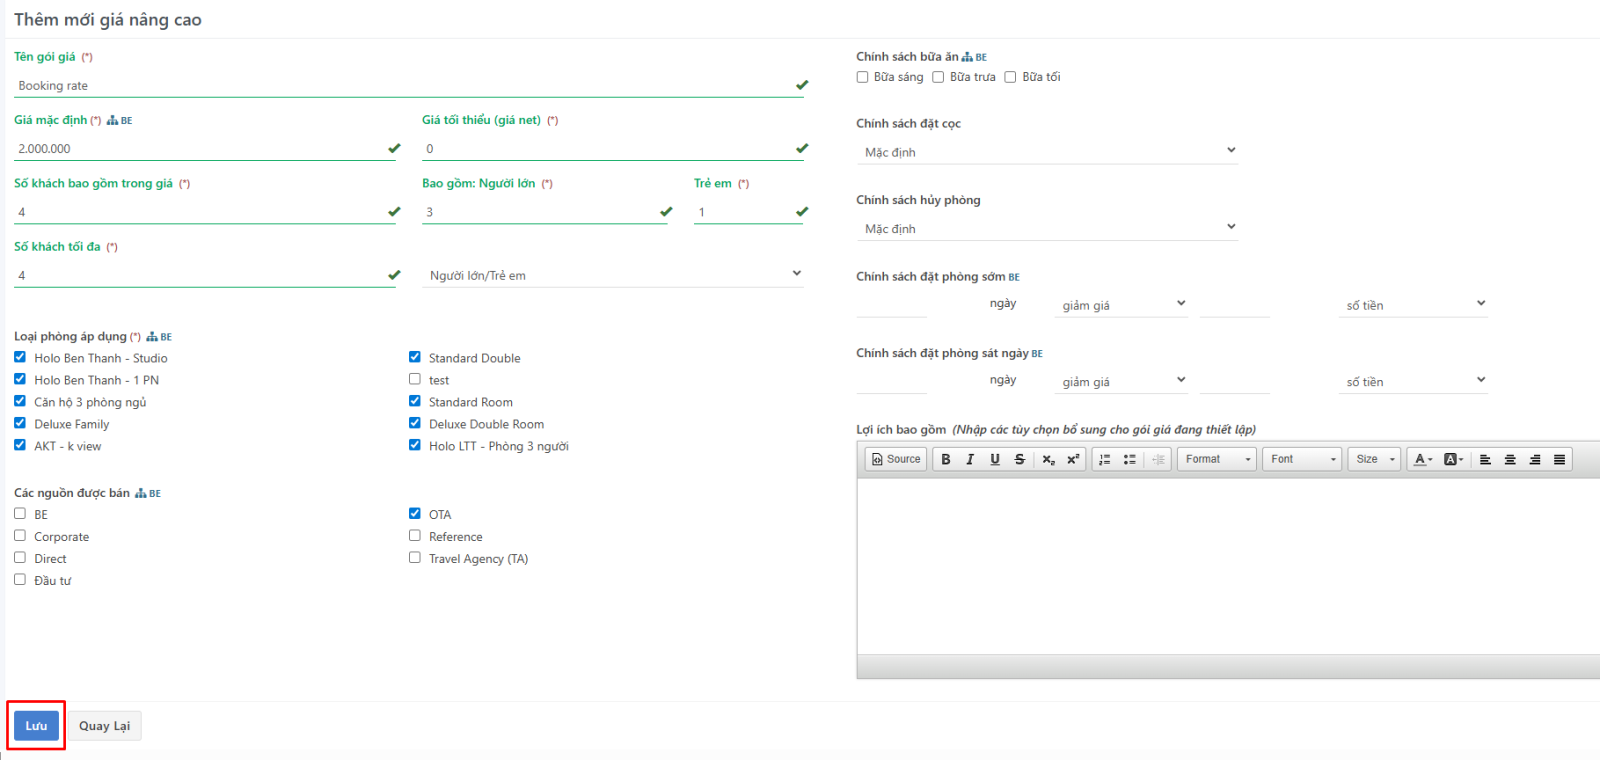Image resolution: width=1600 pixels, height=760 pixels.
Task: Uncheck the Standard Double room type
Action: click(x=415, y=357)
